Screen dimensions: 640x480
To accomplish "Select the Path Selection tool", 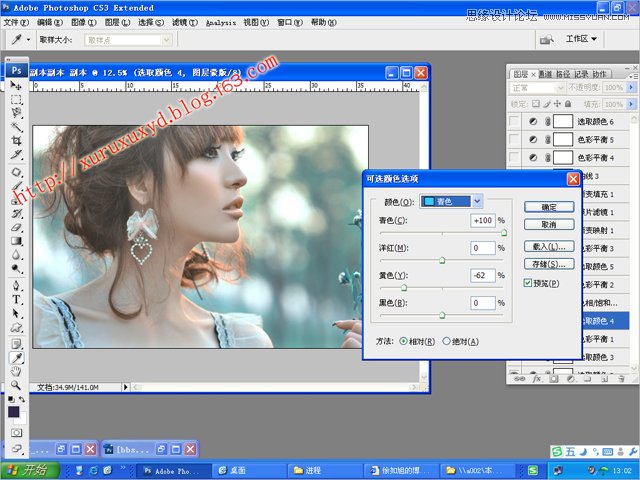I will (16, 313).
